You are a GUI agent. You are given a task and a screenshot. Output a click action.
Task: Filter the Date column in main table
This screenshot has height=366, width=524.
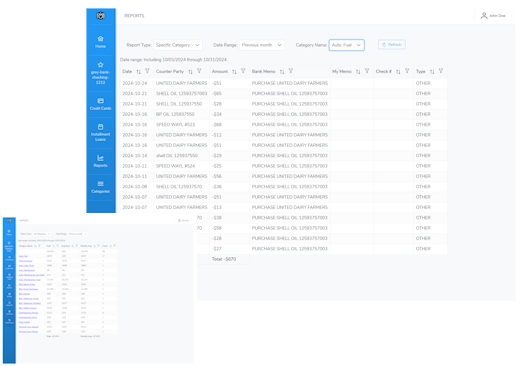pos(147,71)
